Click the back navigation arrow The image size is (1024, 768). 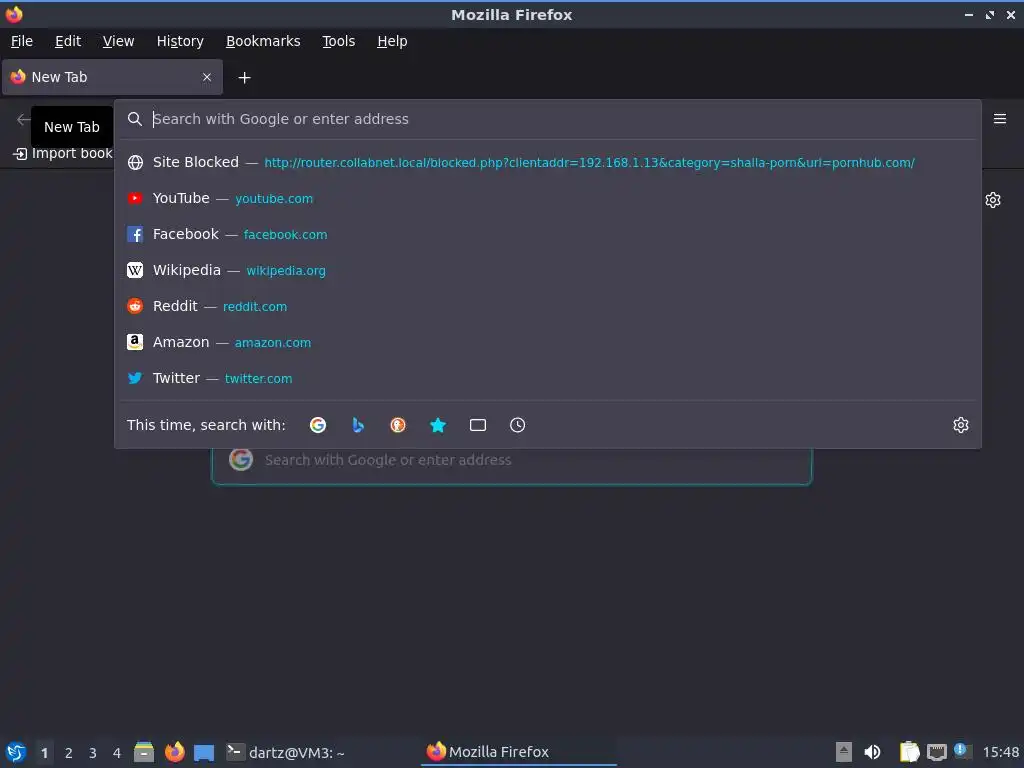[x=24, y=119]
